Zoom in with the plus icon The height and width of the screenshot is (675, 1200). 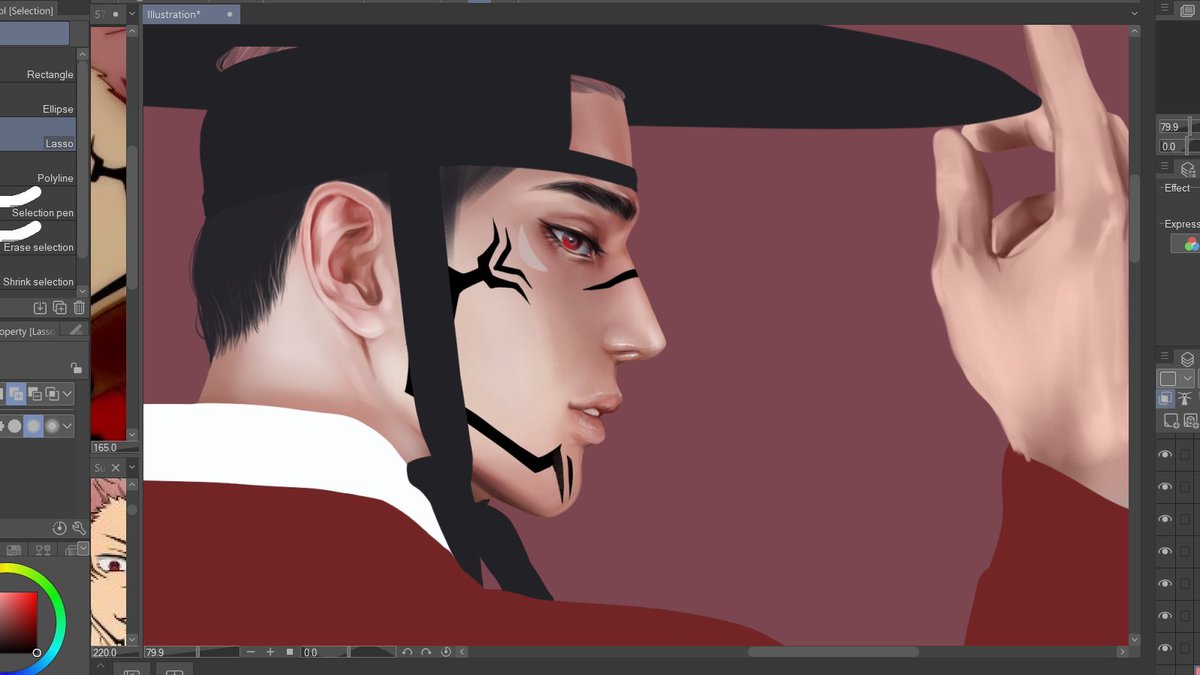(270, 652)
